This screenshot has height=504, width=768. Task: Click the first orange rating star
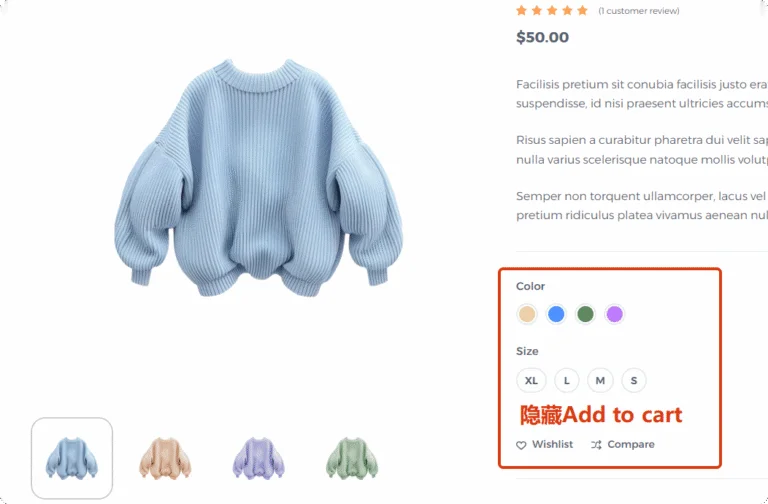pos(521,10)
